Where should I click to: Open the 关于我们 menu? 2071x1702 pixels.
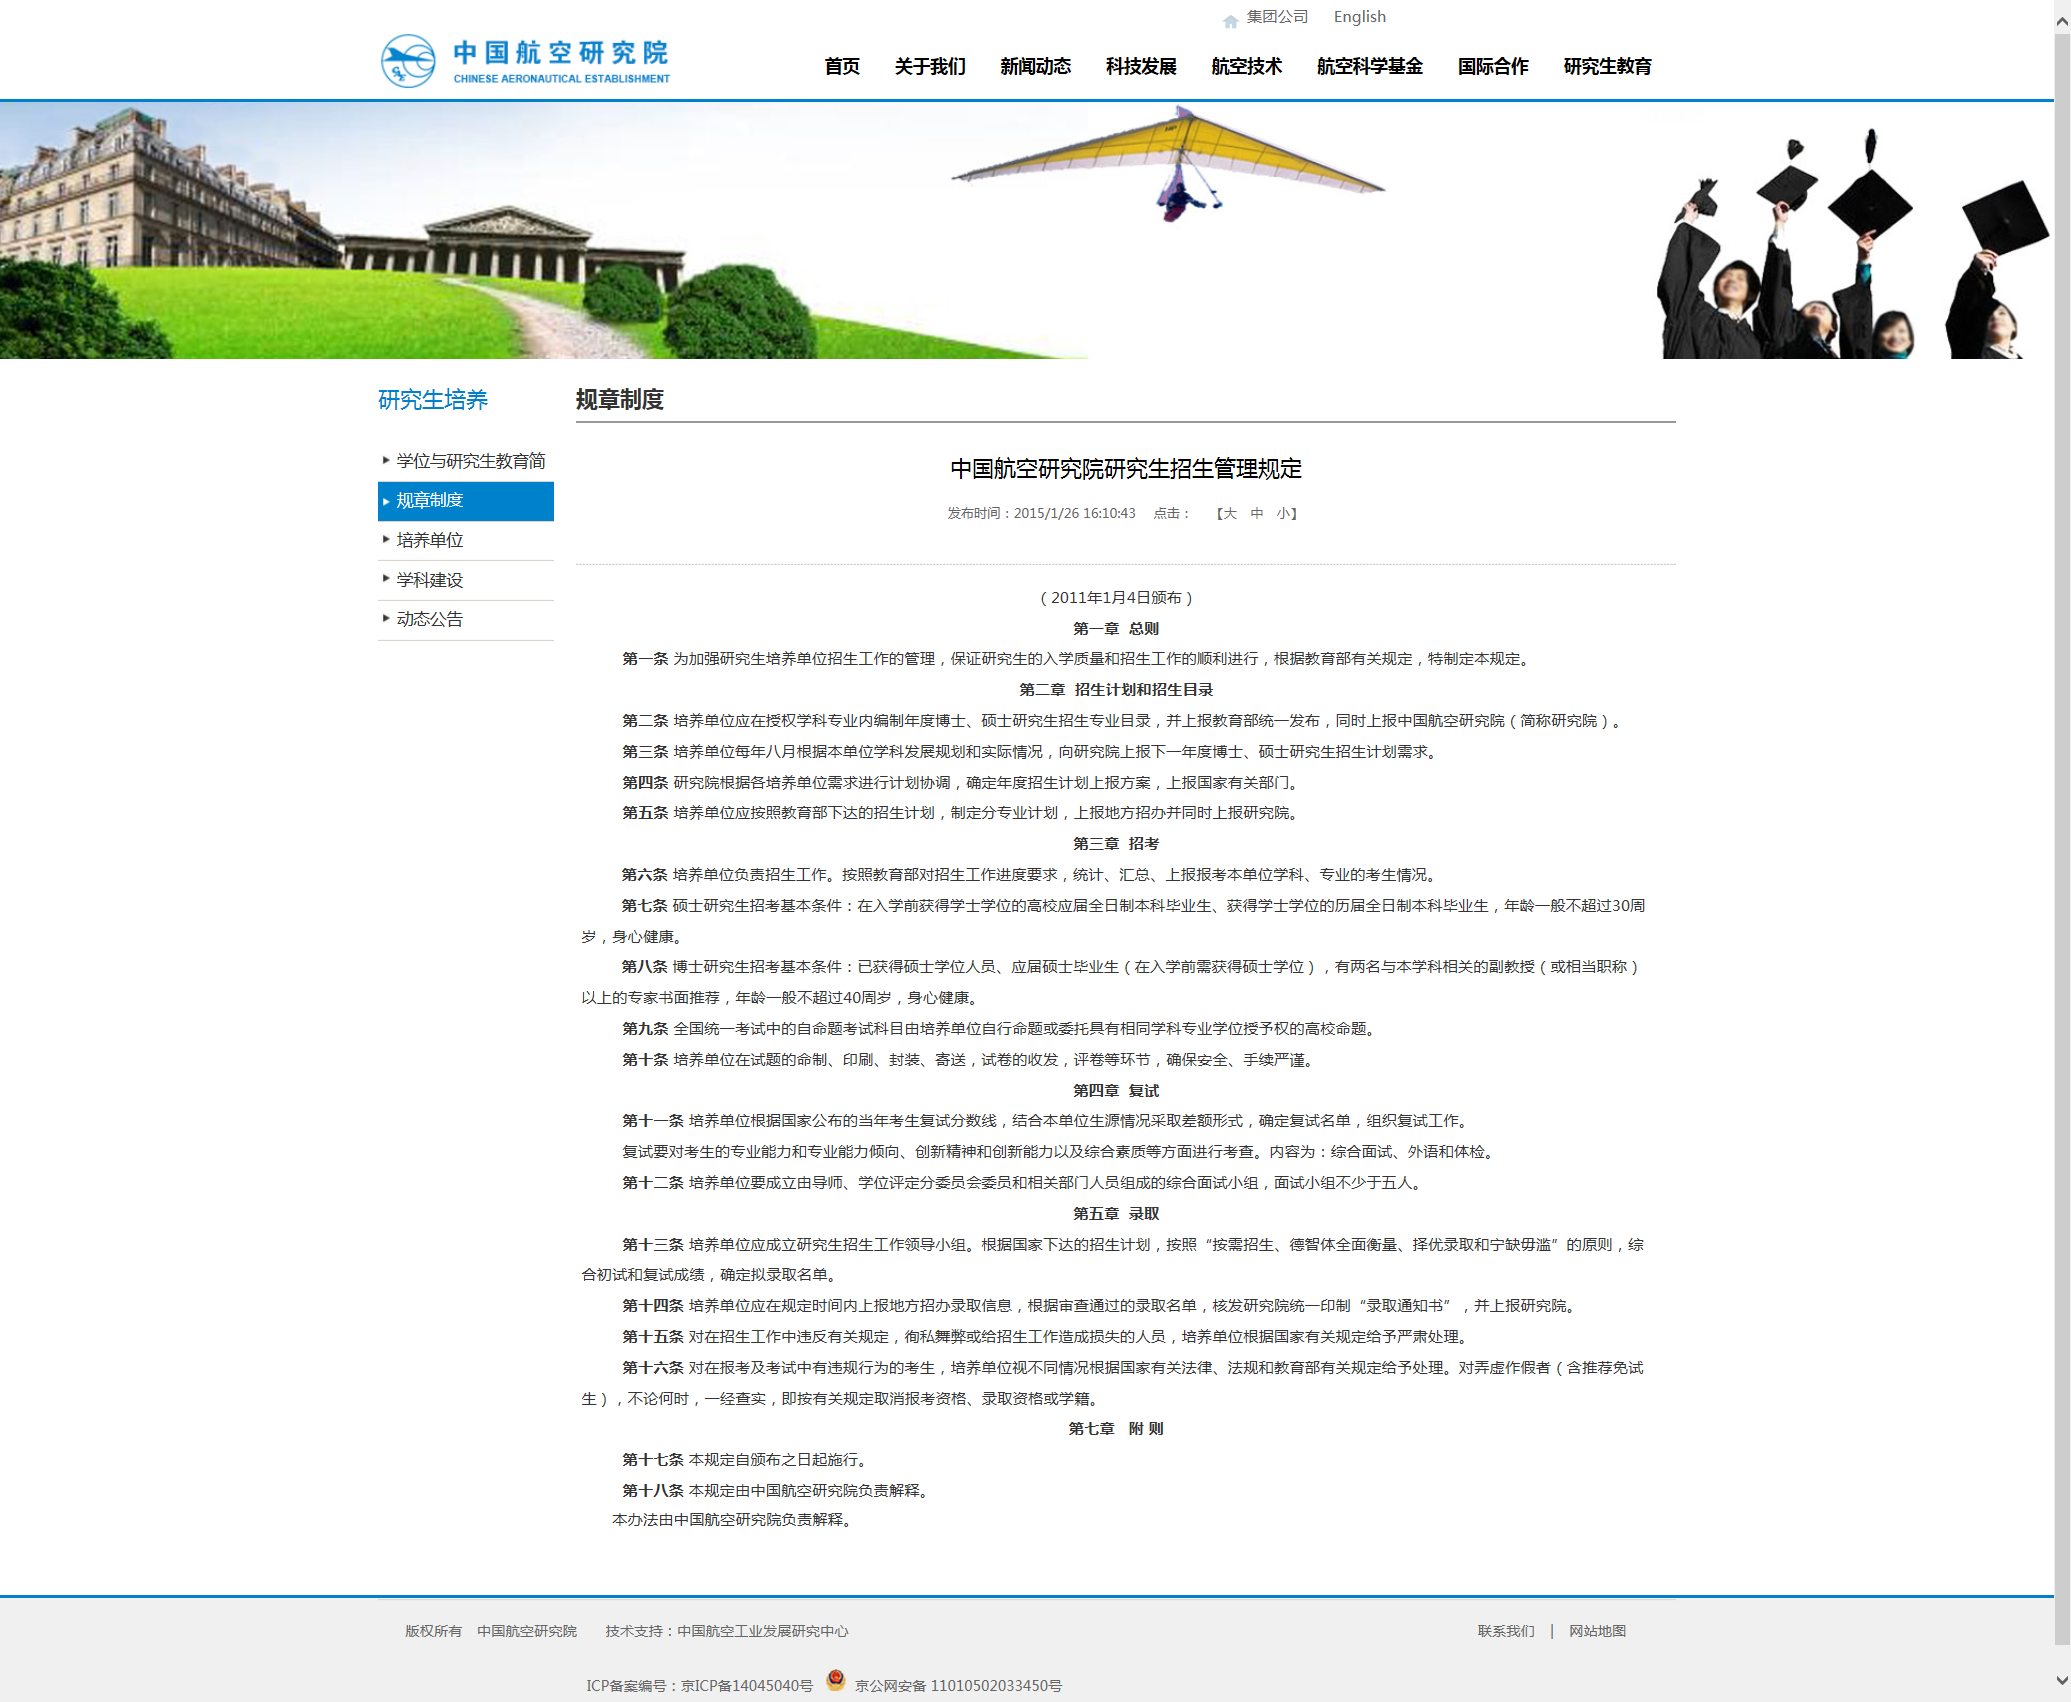[x=930, y=66]
